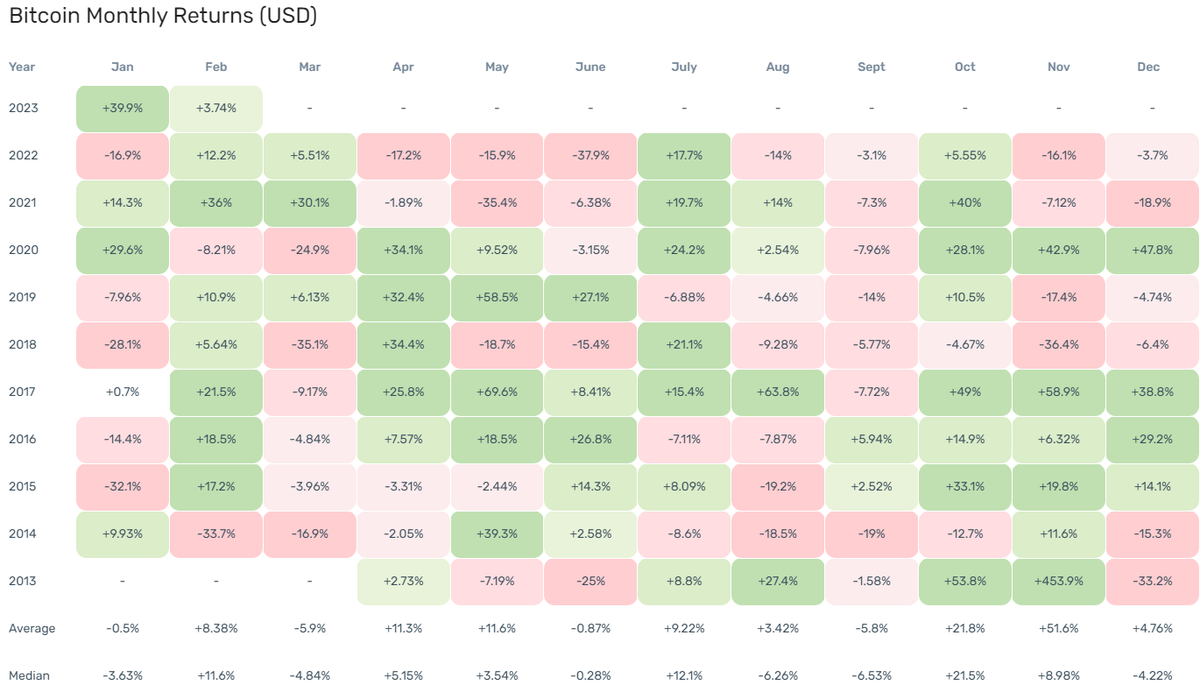Screen dimensions: 1200x692
Task: Click the +63.8% August 2017 cell
Action: coord(777,392)
